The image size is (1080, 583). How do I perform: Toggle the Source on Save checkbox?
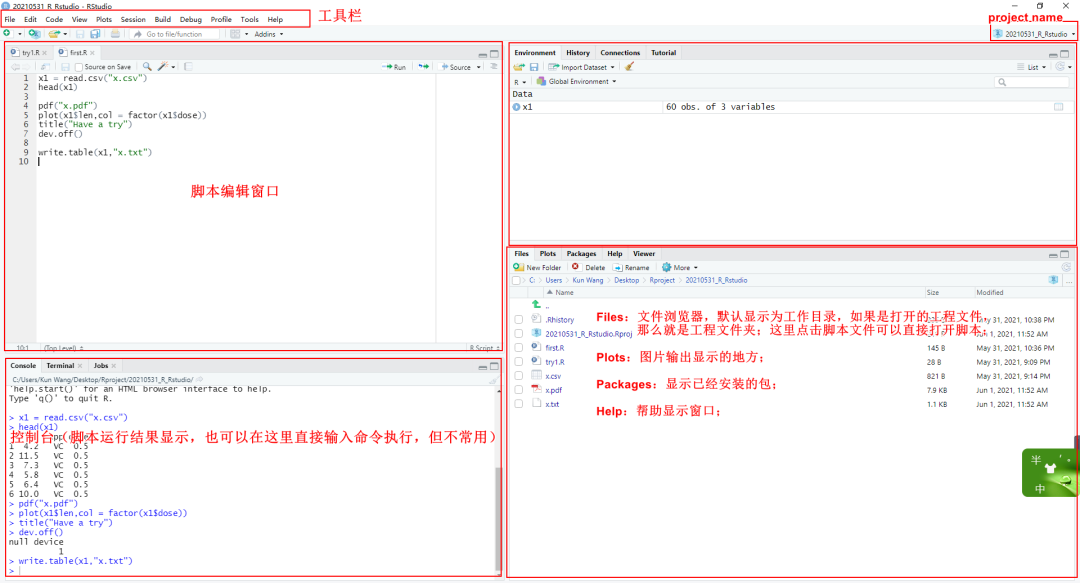click(79, 67)
